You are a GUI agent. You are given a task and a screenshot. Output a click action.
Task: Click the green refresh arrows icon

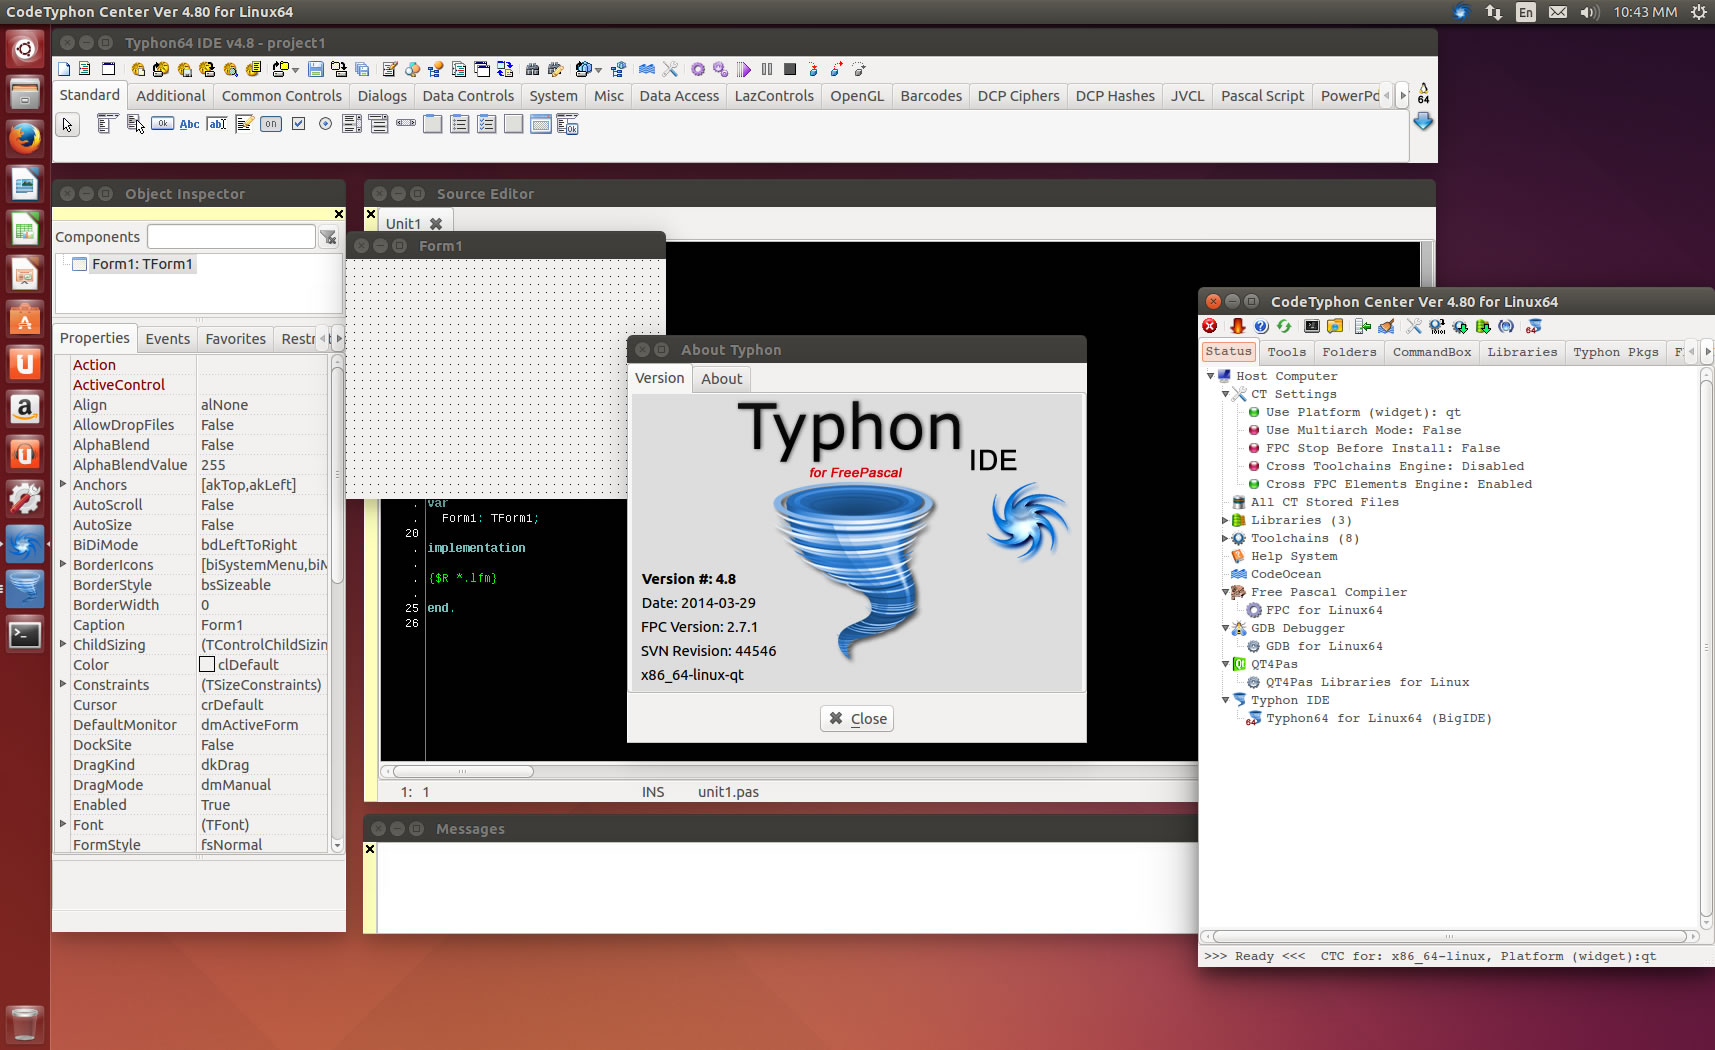point(1284,326)
